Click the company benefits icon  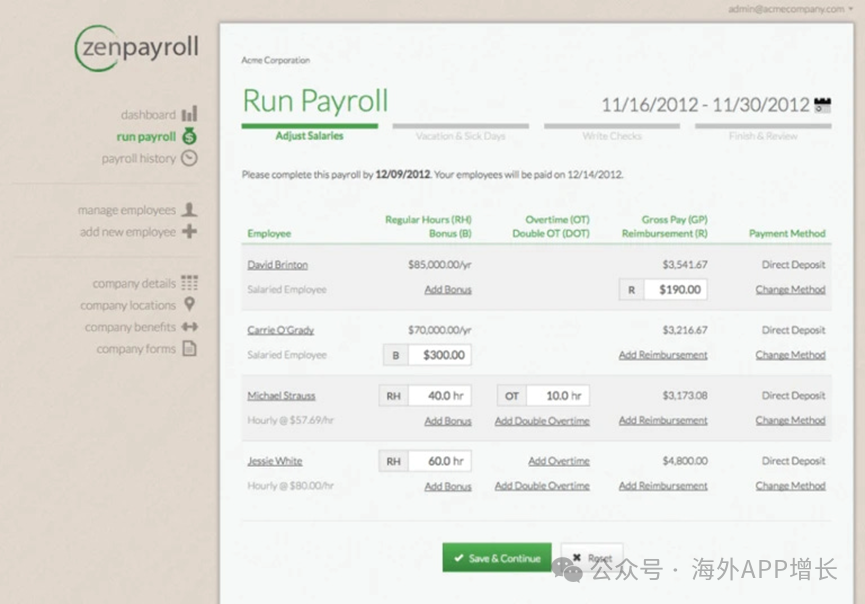[189, 327]
